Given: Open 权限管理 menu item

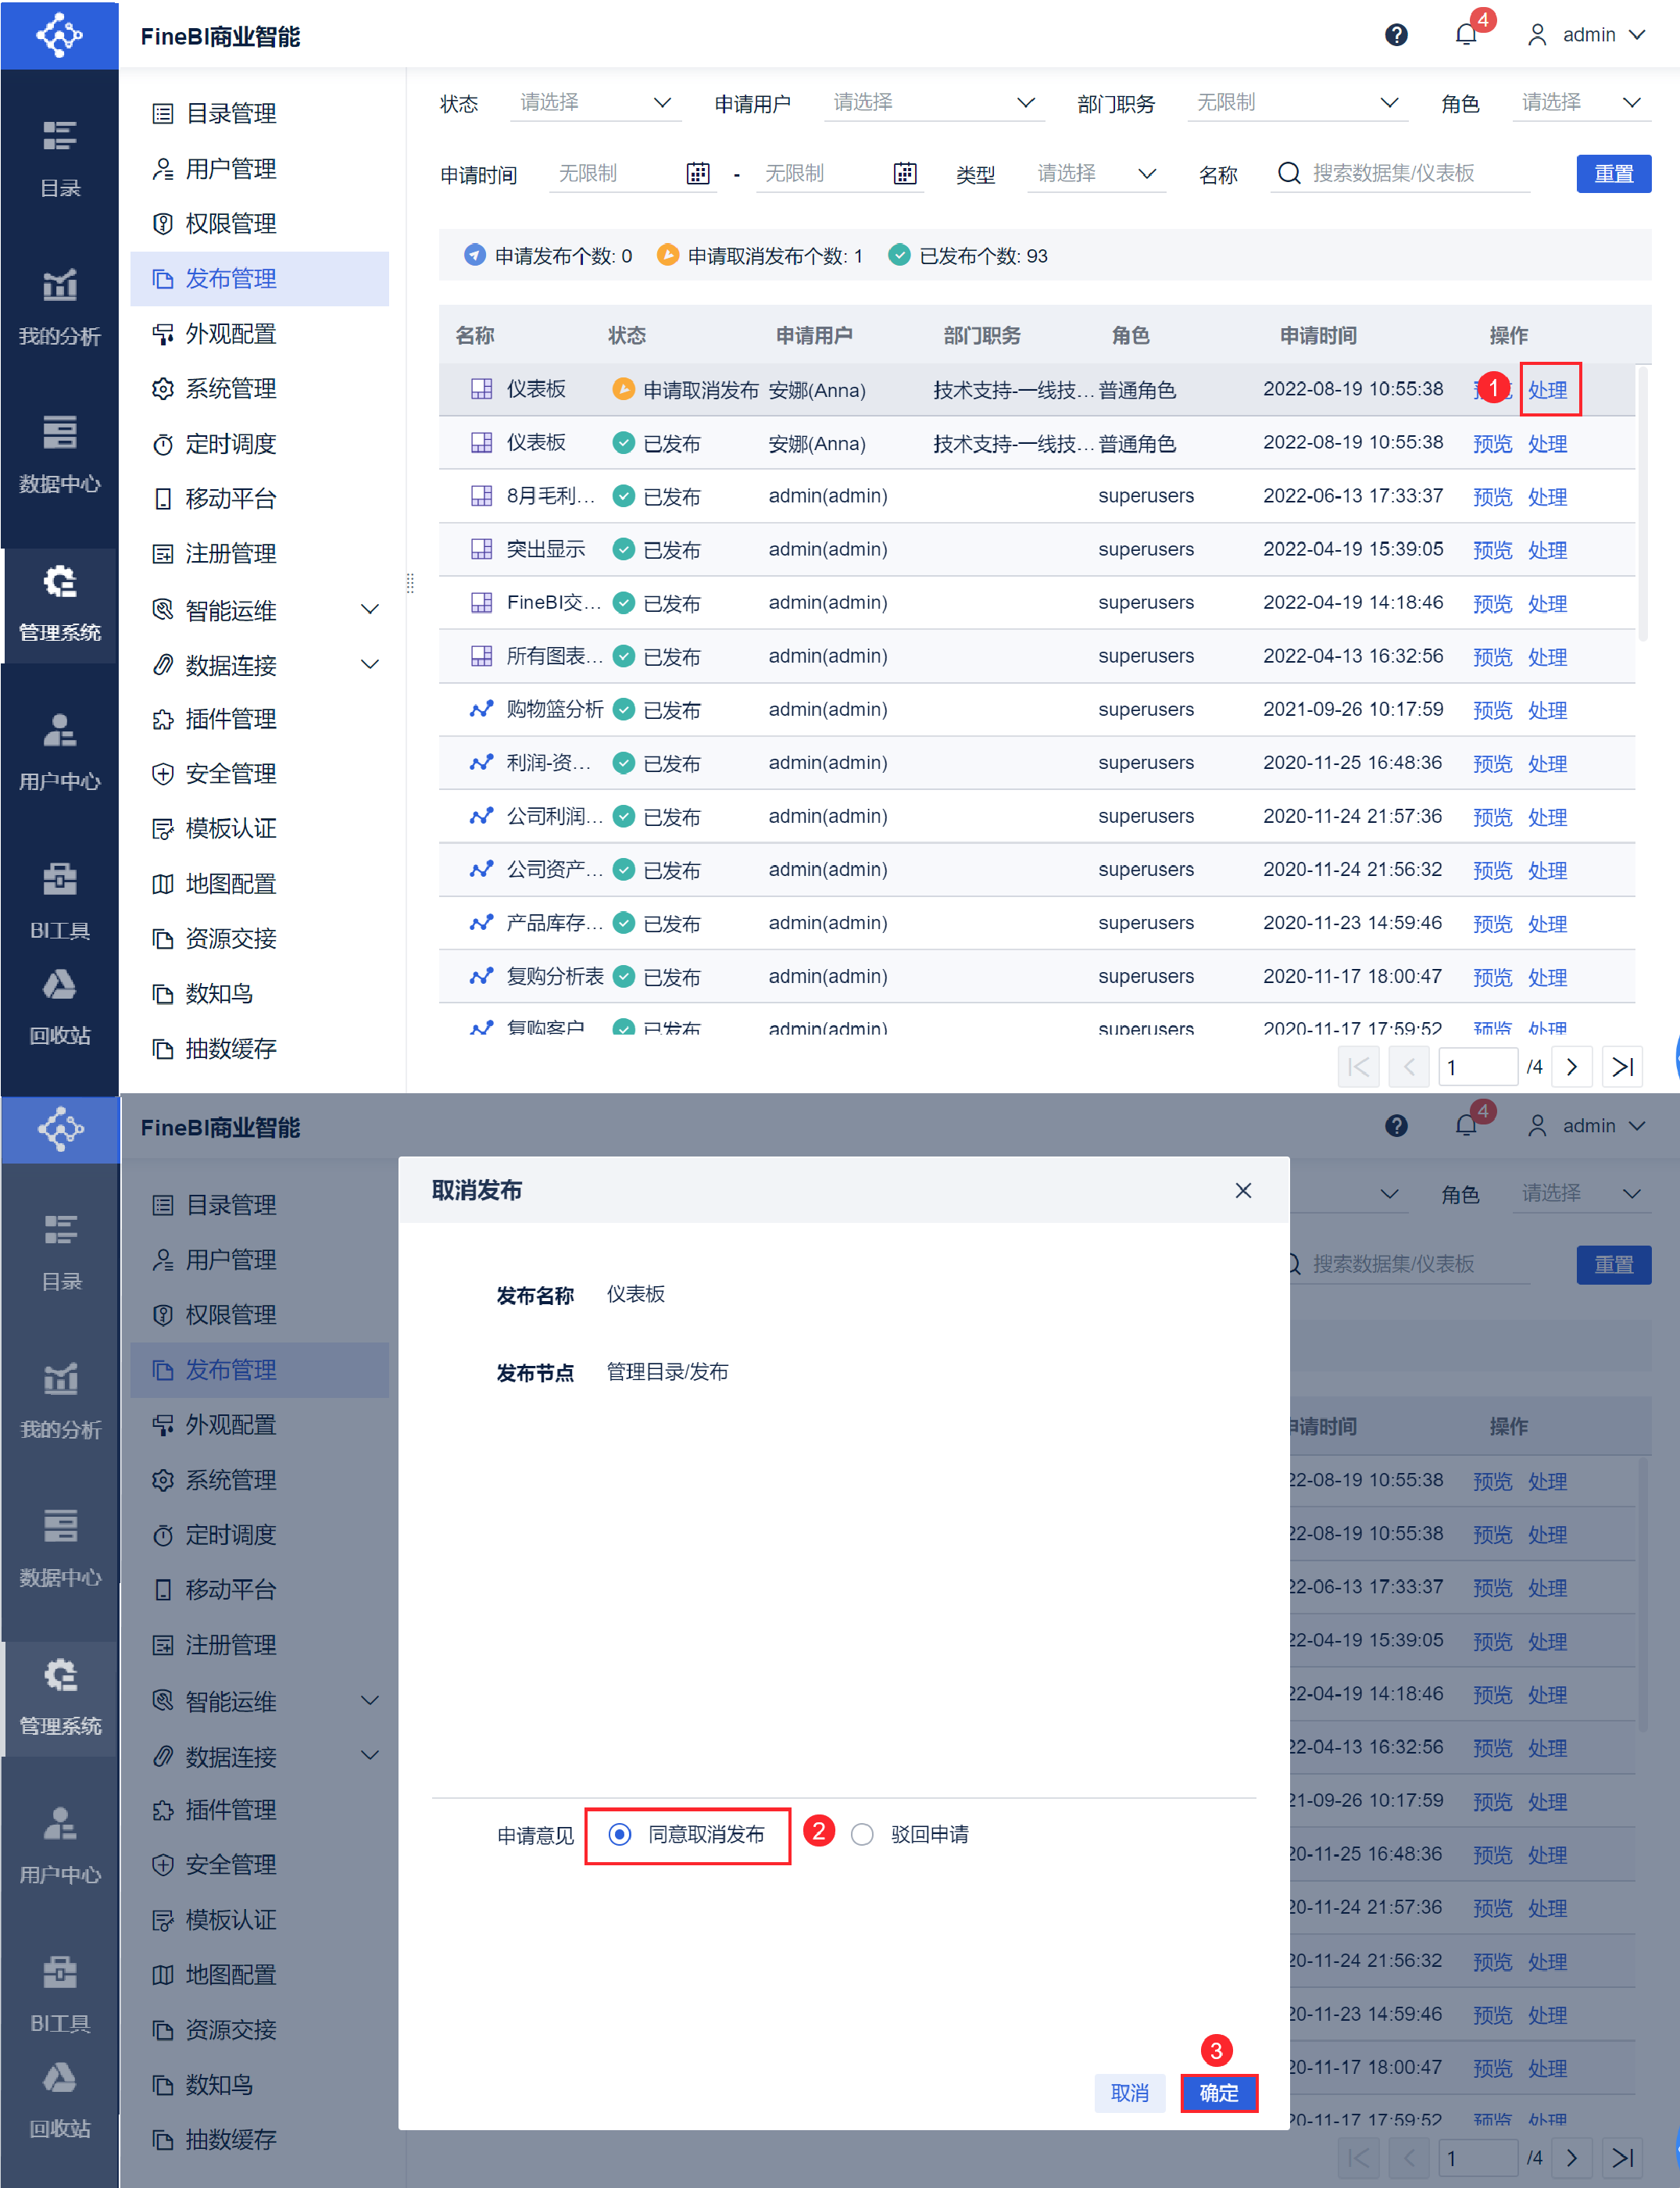Looking at the screenshot, I should point(231,224).
